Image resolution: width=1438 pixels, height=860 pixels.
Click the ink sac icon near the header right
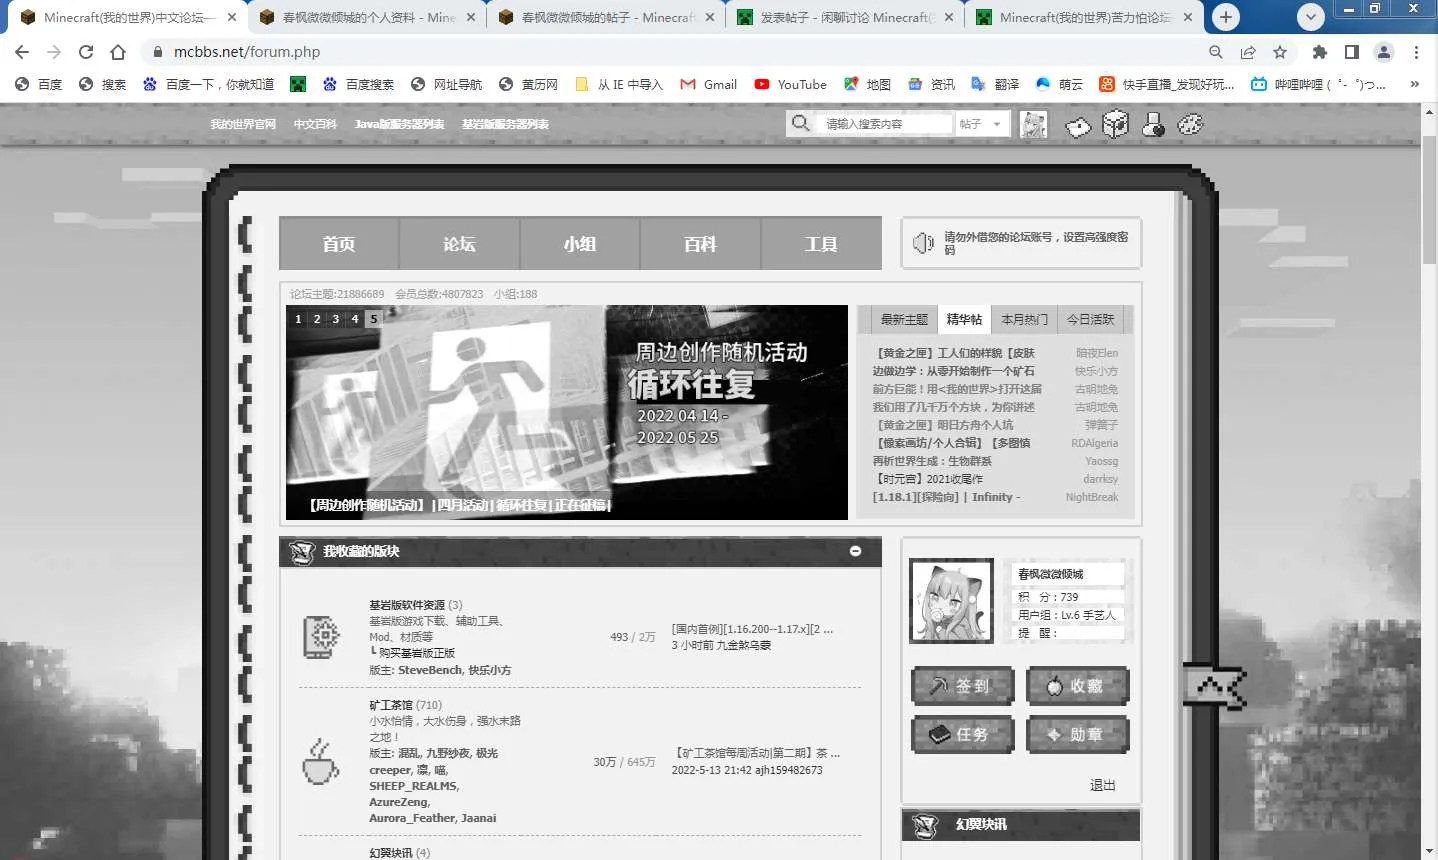pos(1153,126)
